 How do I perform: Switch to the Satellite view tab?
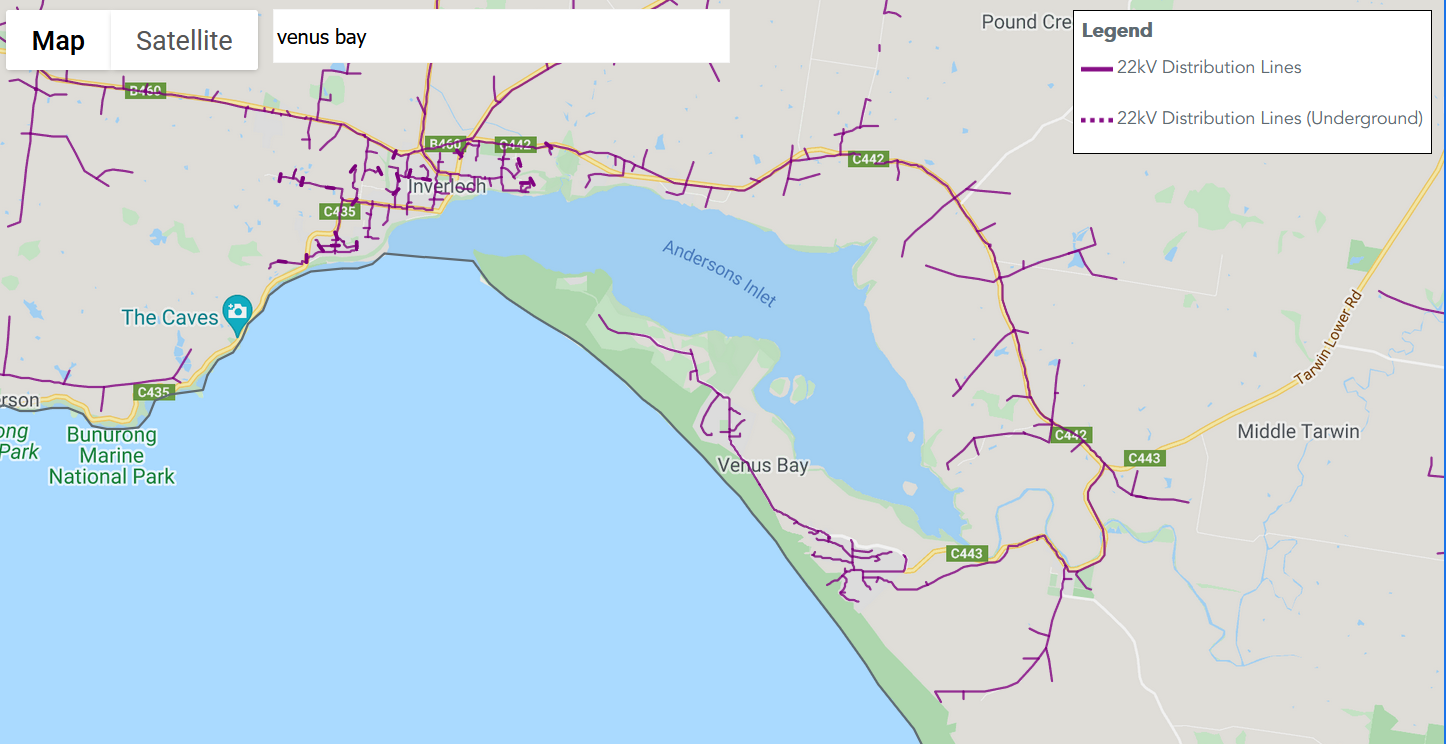184,41
